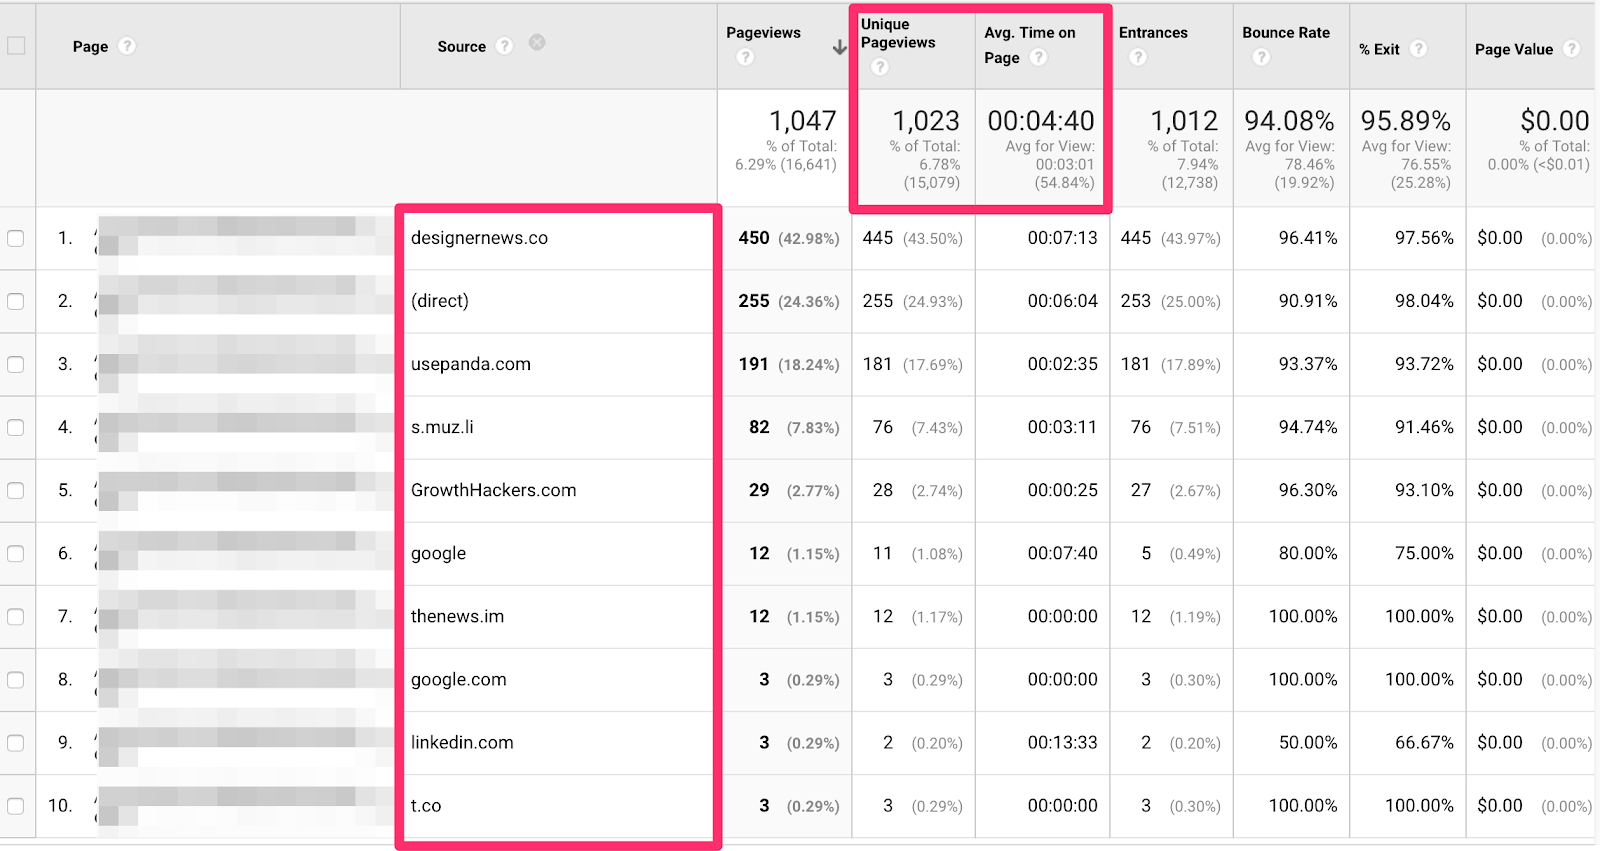Select the 00:13:33 average time cell
This screenshot has width=1600, height=851.
[x=1062, y=742]
